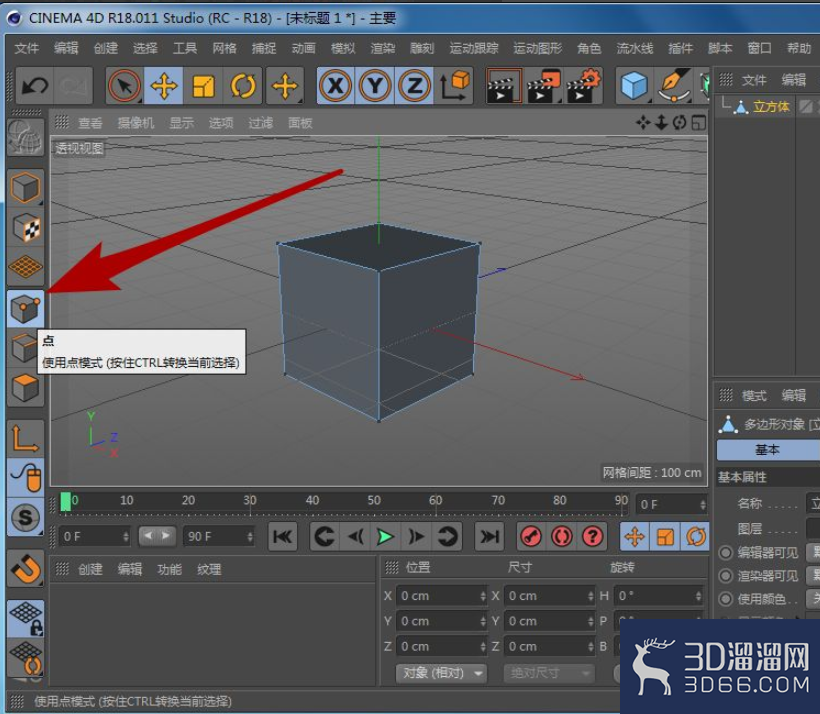
Task: Click position X 0 cm field
Action: (x=441, y=596)
